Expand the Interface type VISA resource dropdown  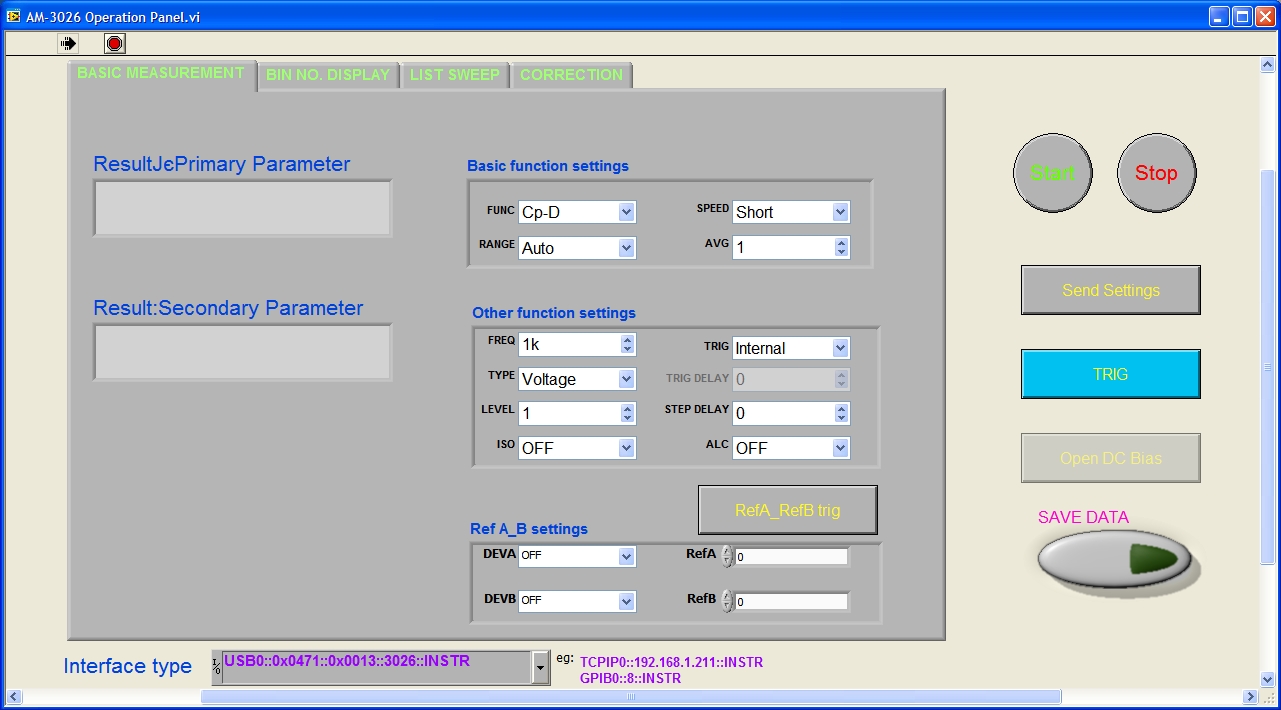pos(541,667)
